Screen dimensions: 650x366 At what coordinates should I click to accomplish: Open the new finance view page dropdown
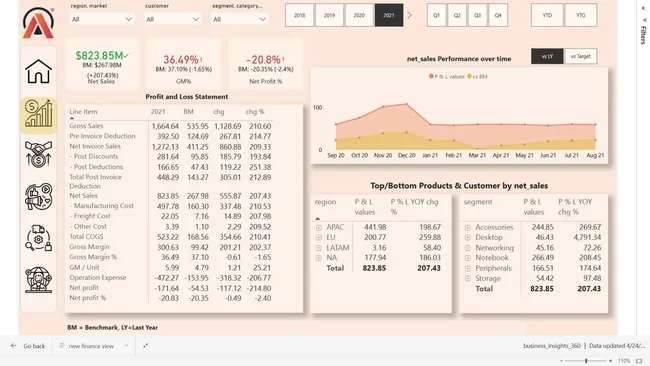coord(126,346)
